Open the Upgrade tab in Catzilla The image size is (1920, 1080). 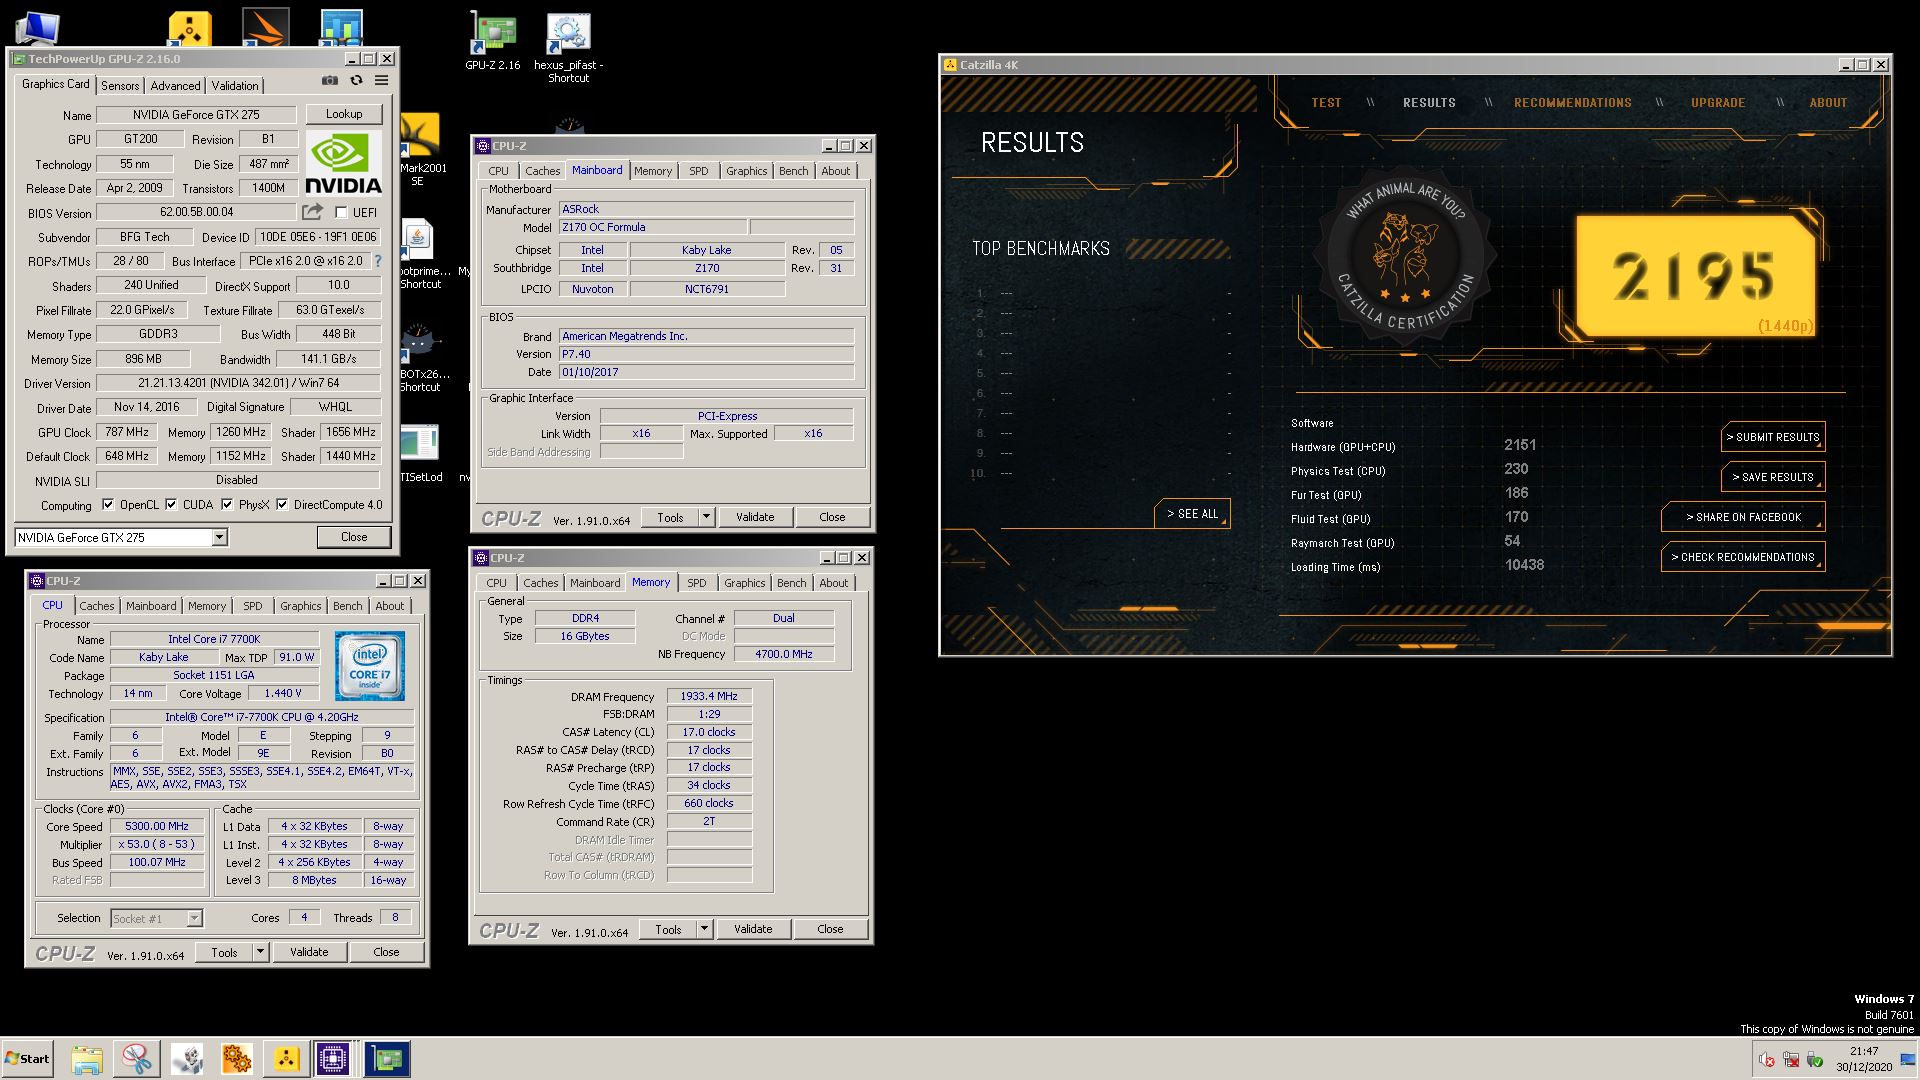pos(1718,103)
